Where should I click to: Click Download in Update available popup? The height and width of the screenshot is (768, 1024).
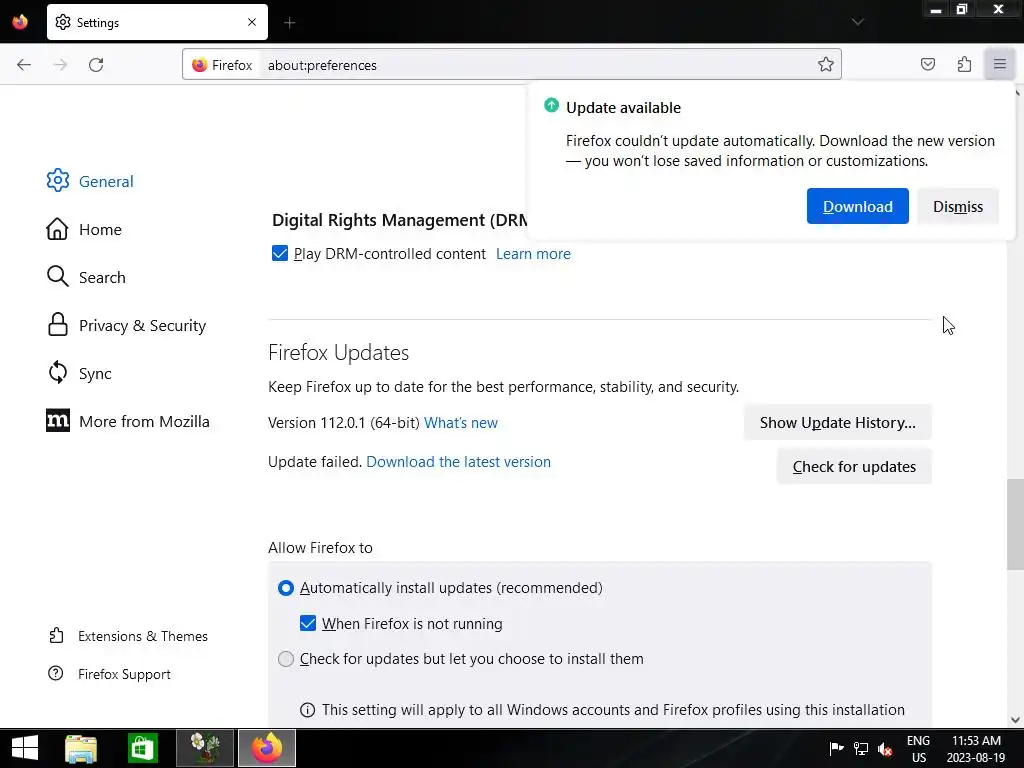(857, 206)
